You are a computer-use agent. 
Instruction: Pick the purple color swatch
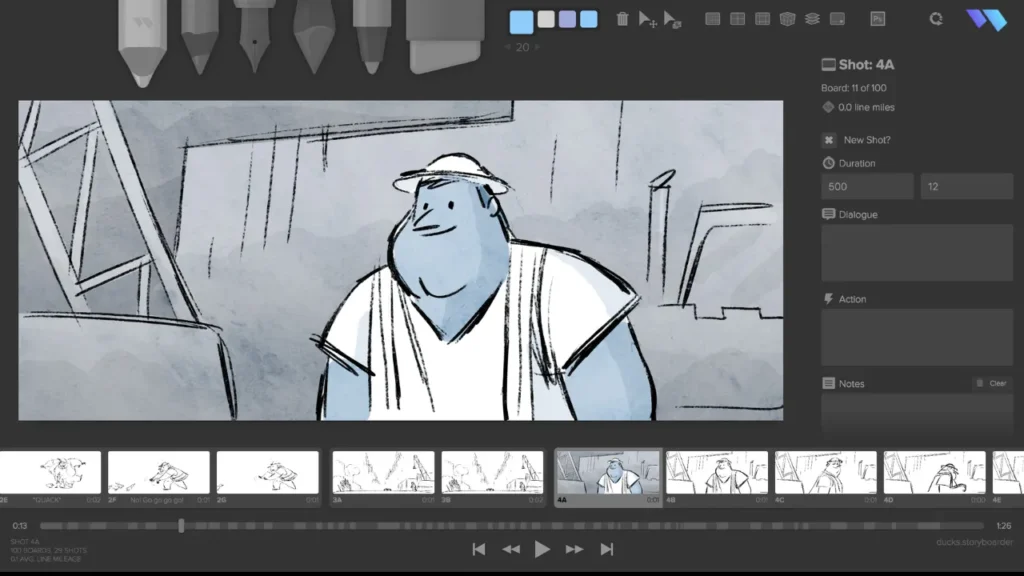pos(566,18)
